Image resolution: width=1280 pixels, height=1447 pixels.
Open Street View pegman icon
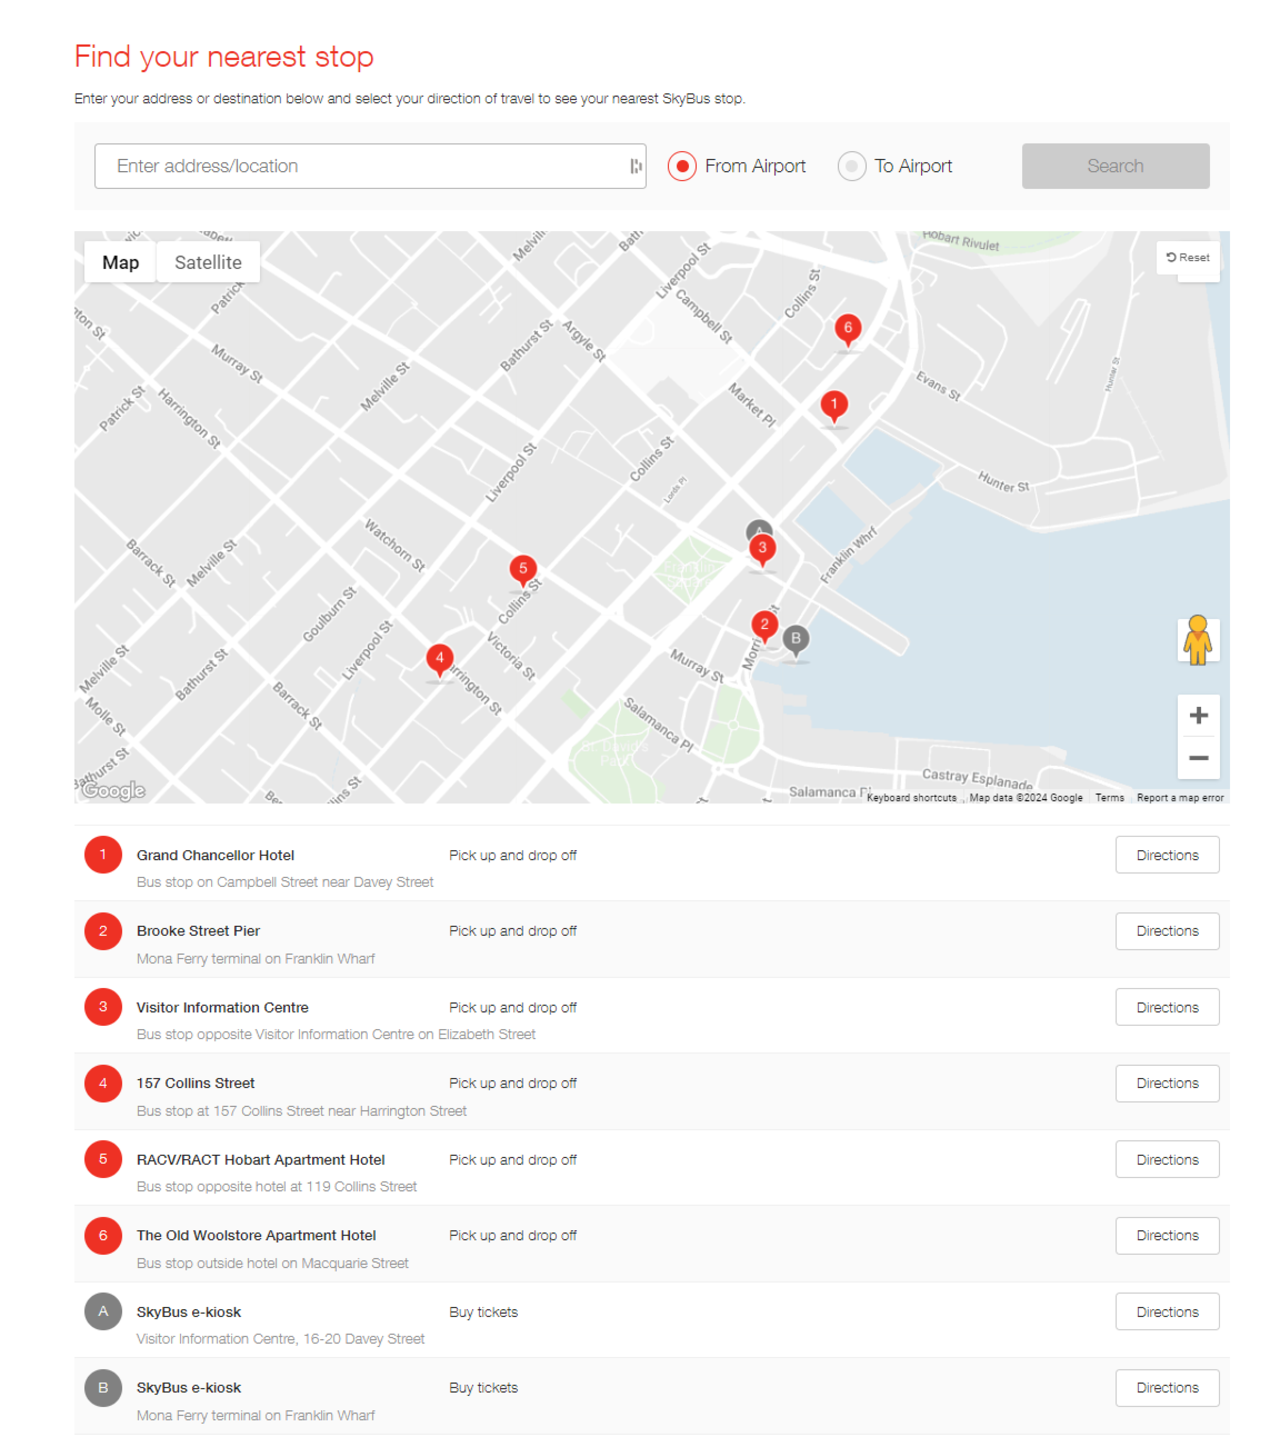click(1197, 640)
